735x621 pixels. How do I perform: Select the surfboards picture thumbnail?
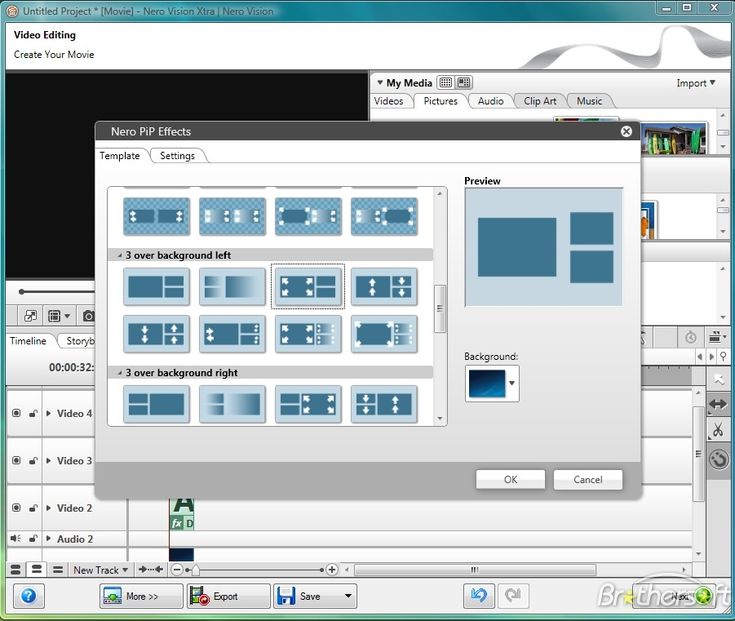pyautogui.click(x=675, y=139)
